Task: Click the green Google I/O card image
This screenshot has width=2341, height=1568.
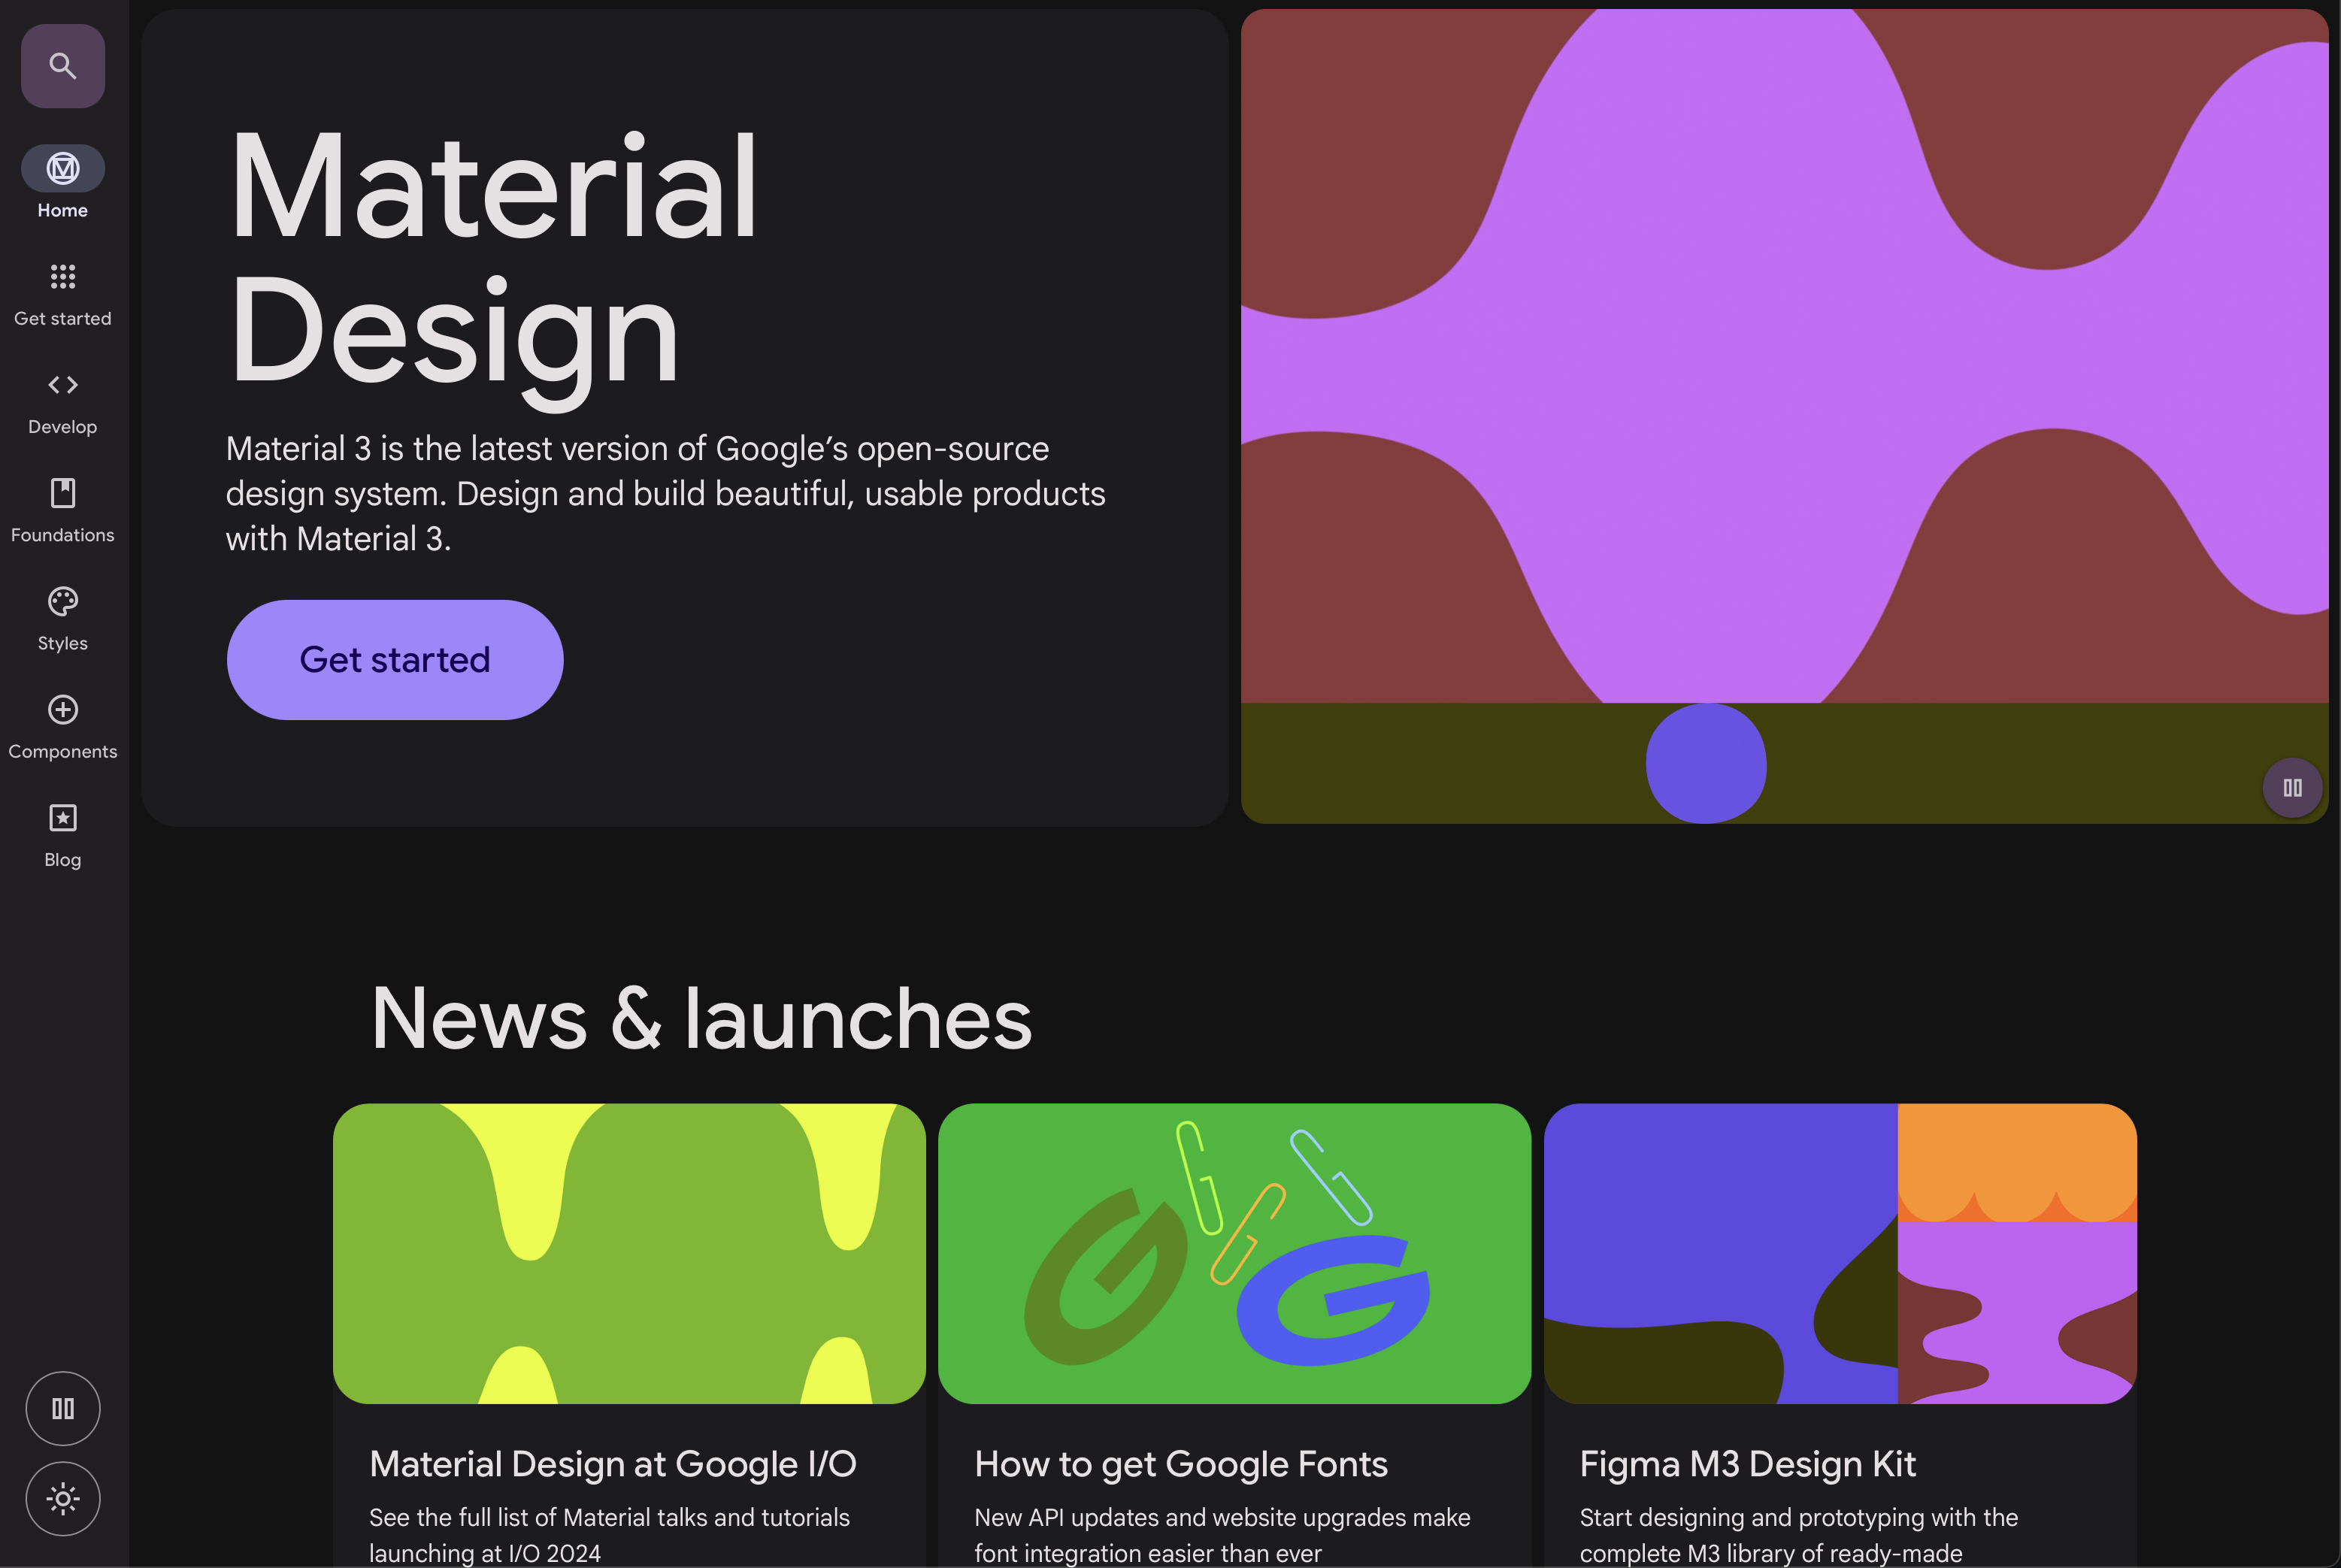Action: click(x=629, y=1253)
